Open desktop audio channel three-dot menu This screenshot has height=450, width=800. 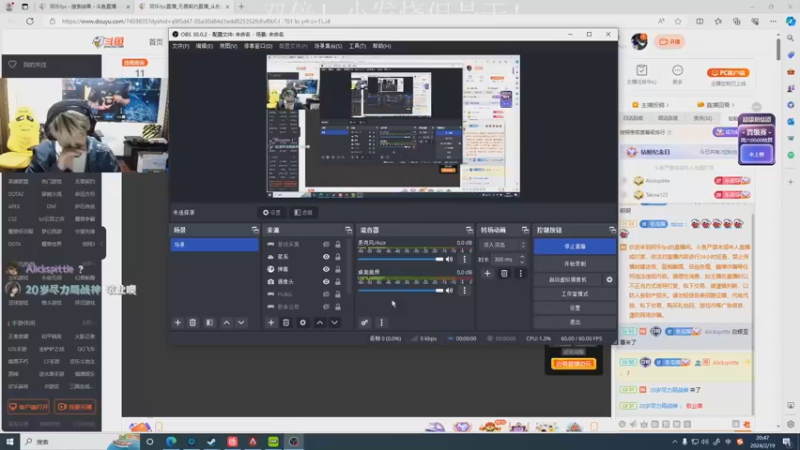(464, 291)
